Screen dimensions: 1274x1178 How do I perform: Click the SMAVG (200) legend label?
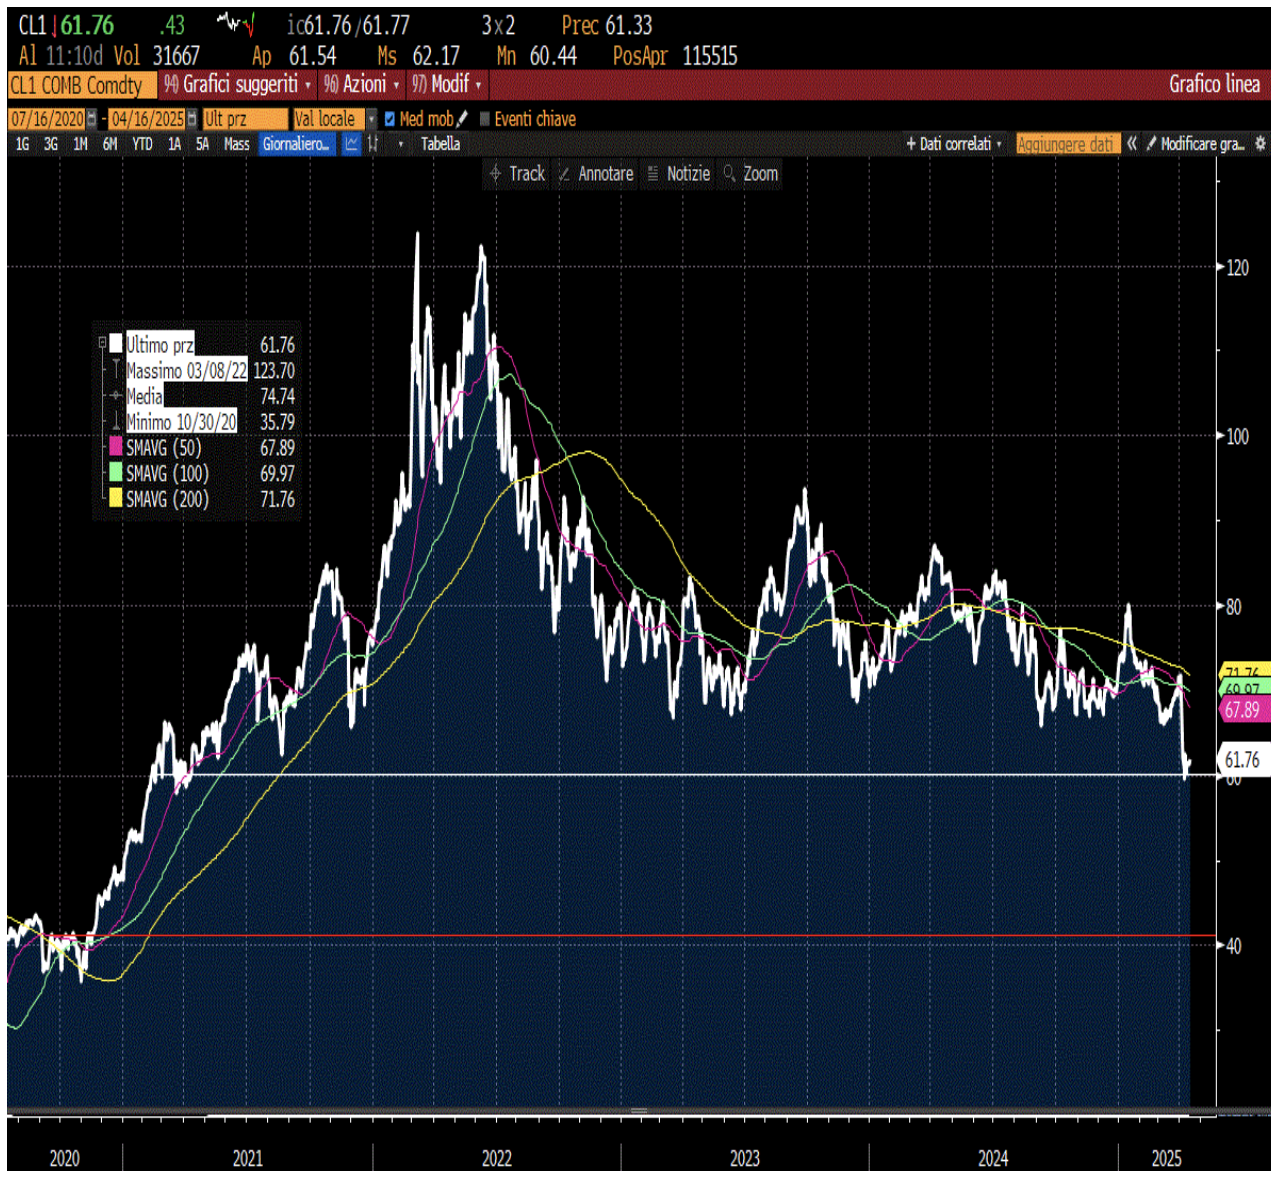(x=167, y=499)
